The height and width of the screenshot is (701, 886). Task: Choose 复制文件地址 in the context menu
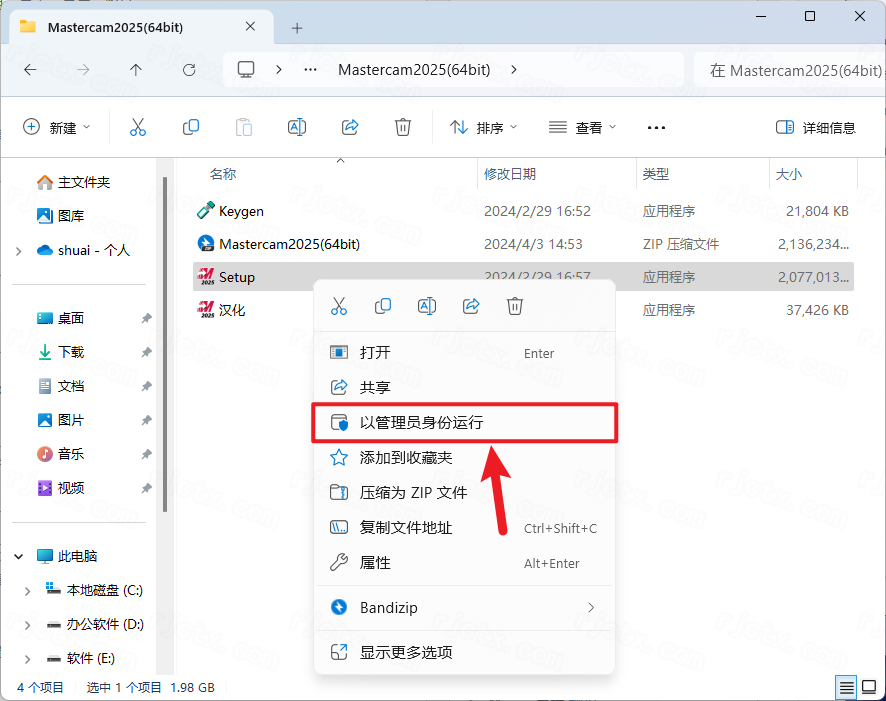point(464,528)
